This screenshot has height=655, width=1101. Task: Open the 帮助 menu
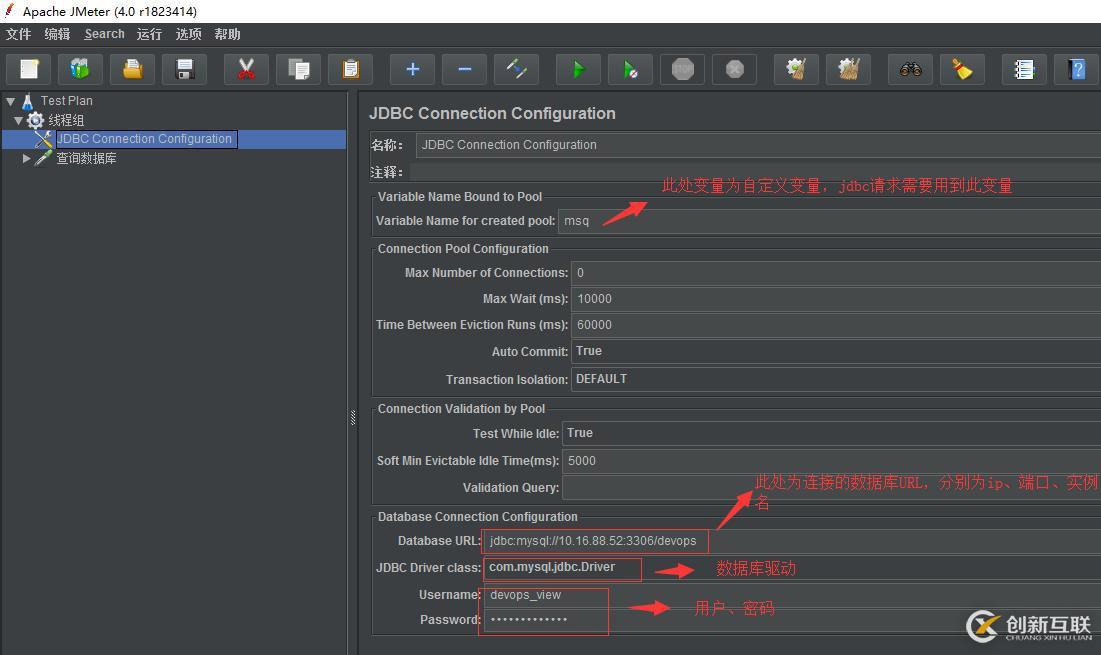coord(228,34)
